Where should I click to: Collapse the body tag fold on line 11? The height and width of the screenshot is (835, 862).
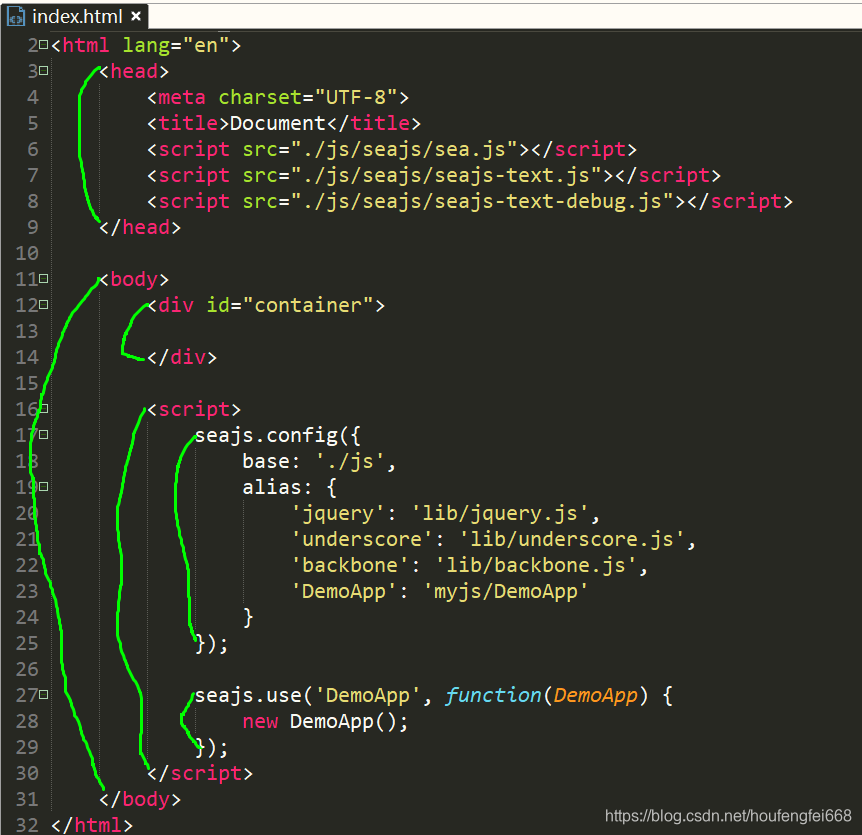44,279
